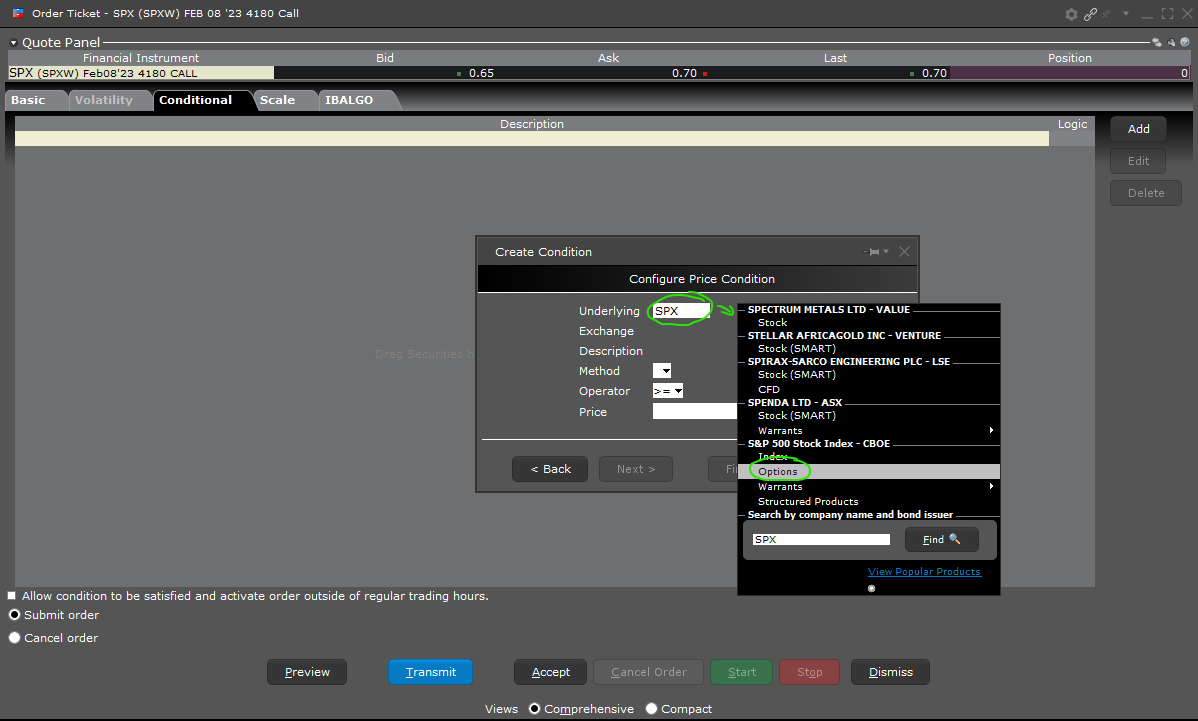
Task: Open the Method dropdown
Action: click(662, 371)
